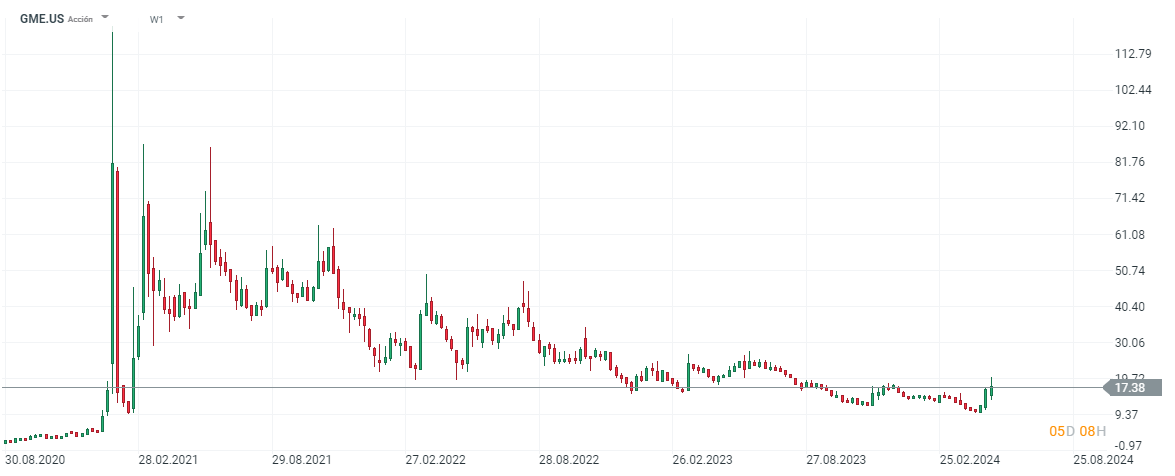Select the W1 interval label
Screen dimensions: 1175x476
point(157,19)
